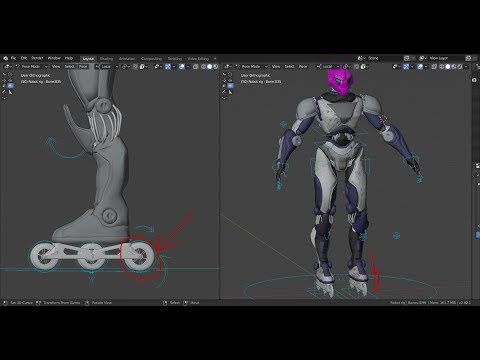Open the File menu
Image resolution: width=480 pixels, height=360 pixels.
[x=13, y=58]
